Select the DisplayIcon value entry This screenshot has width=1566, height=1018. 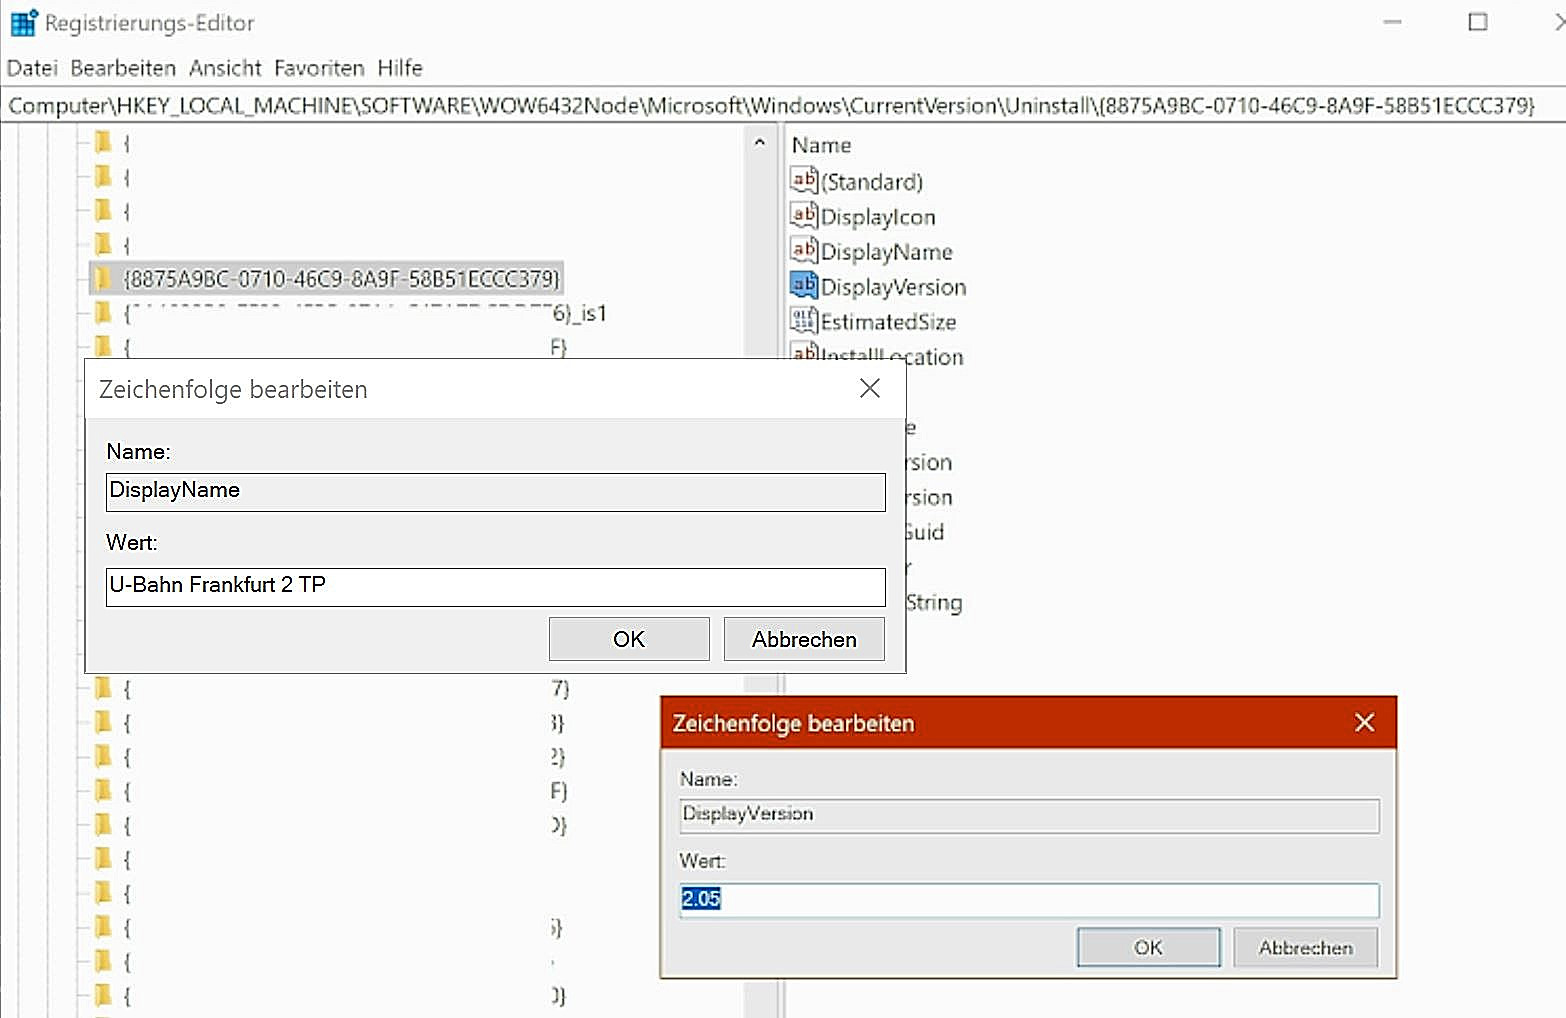tap(878, 216)
